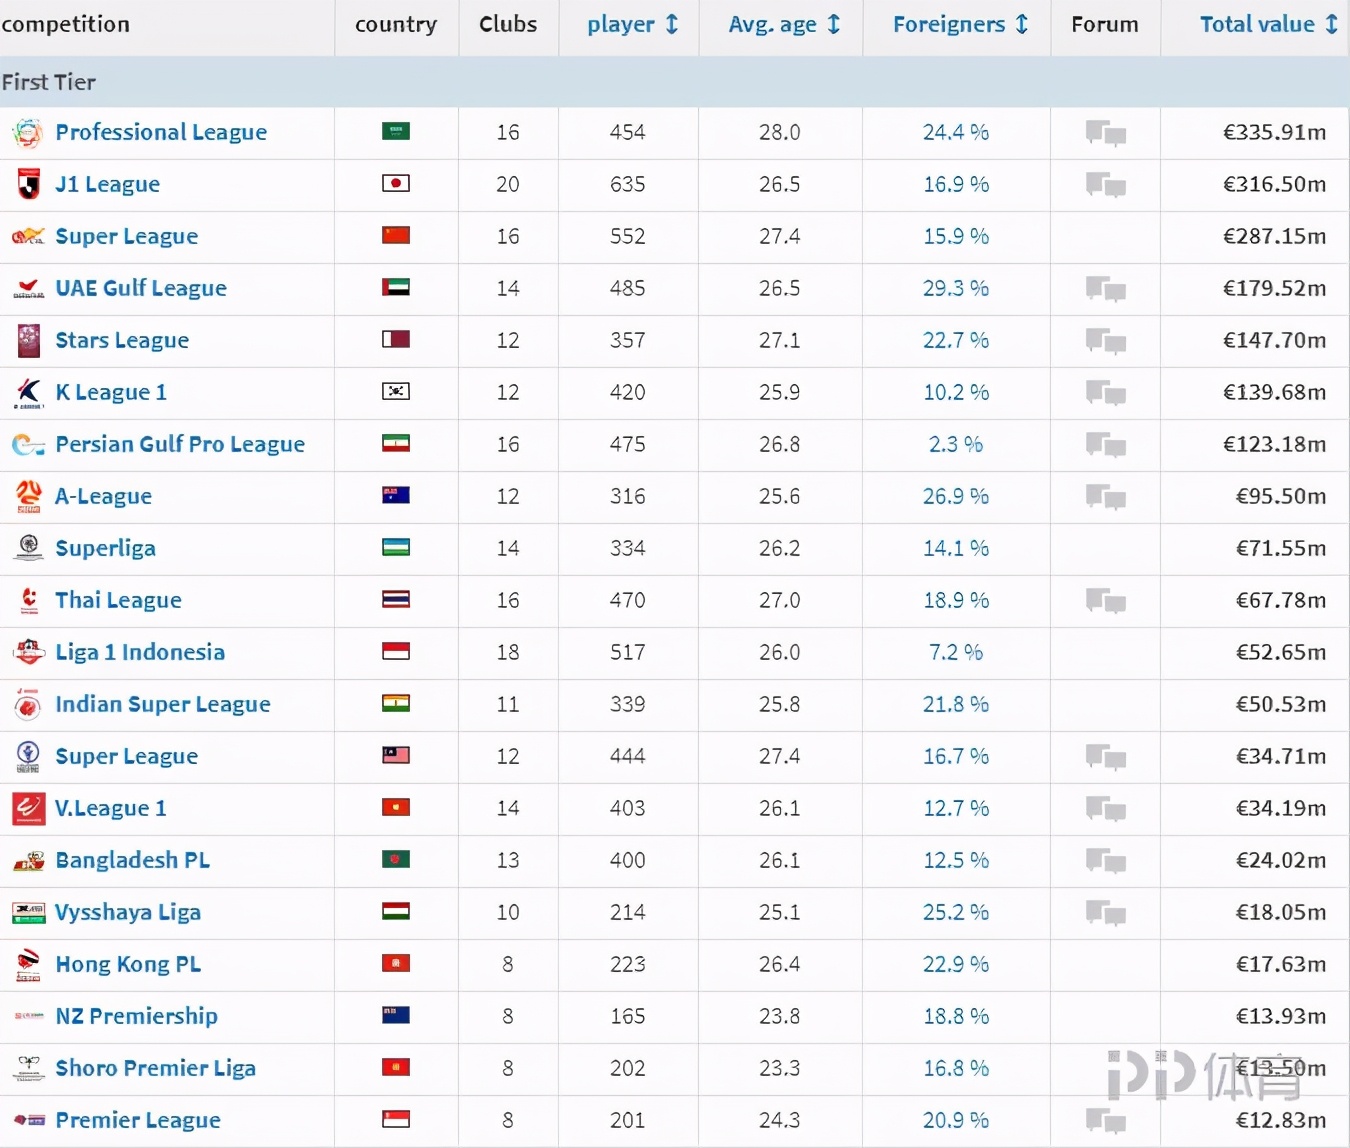Open Vysshaya Liga competition link
Screen dimensions: 1350x1148
click(x=128, y=912)
